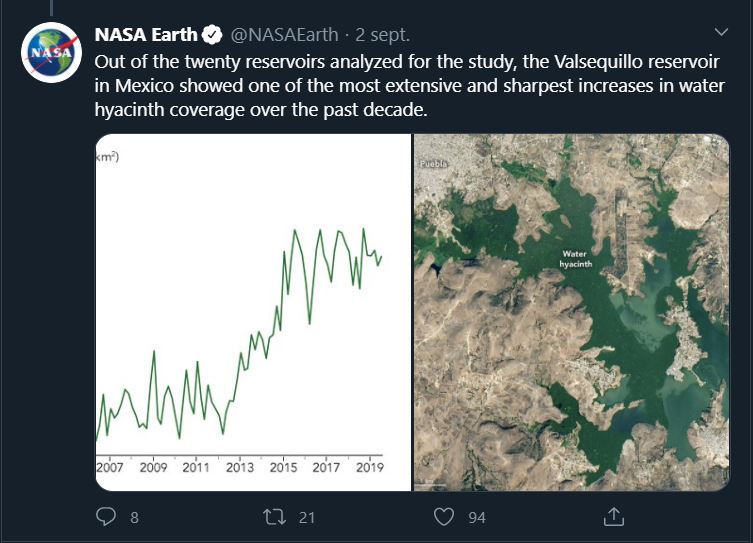The height and width of the screenshot is (543, 753).
Task: Expand the tweet options chevron
Action: (x=721, y=32)
